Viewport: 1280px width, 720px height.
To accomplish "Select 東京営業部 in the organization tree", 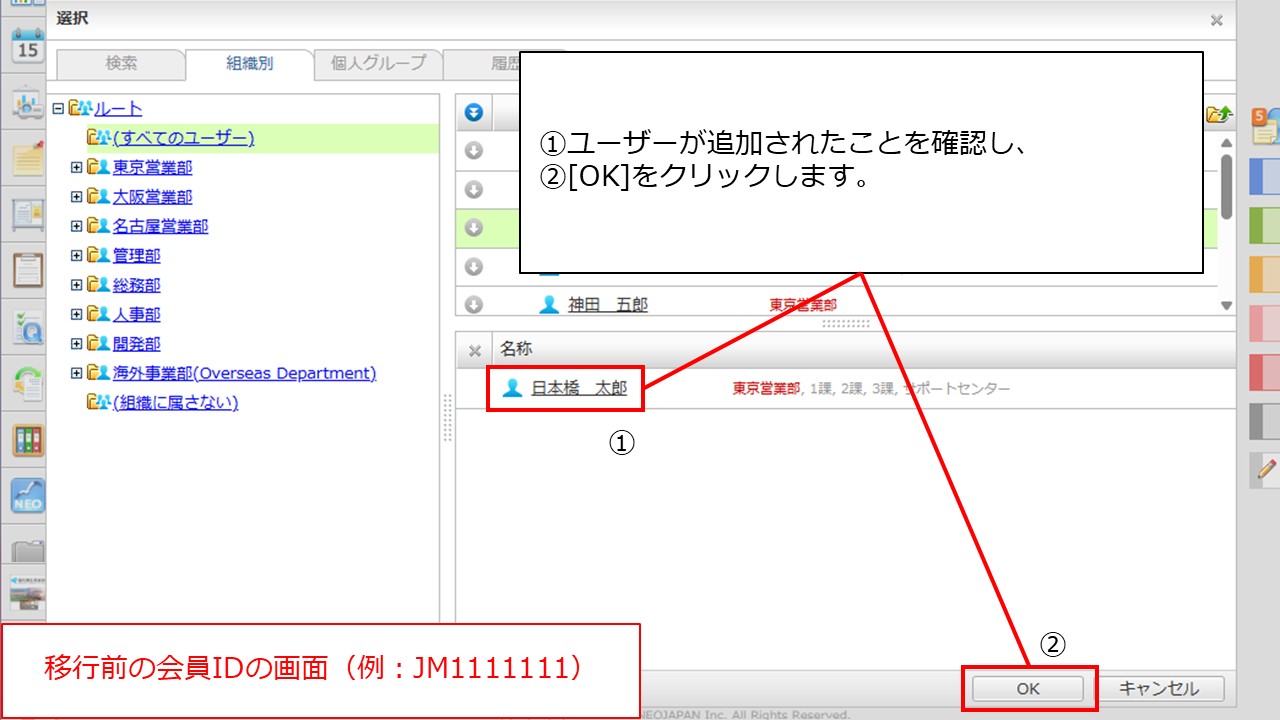I will (153, 167).
